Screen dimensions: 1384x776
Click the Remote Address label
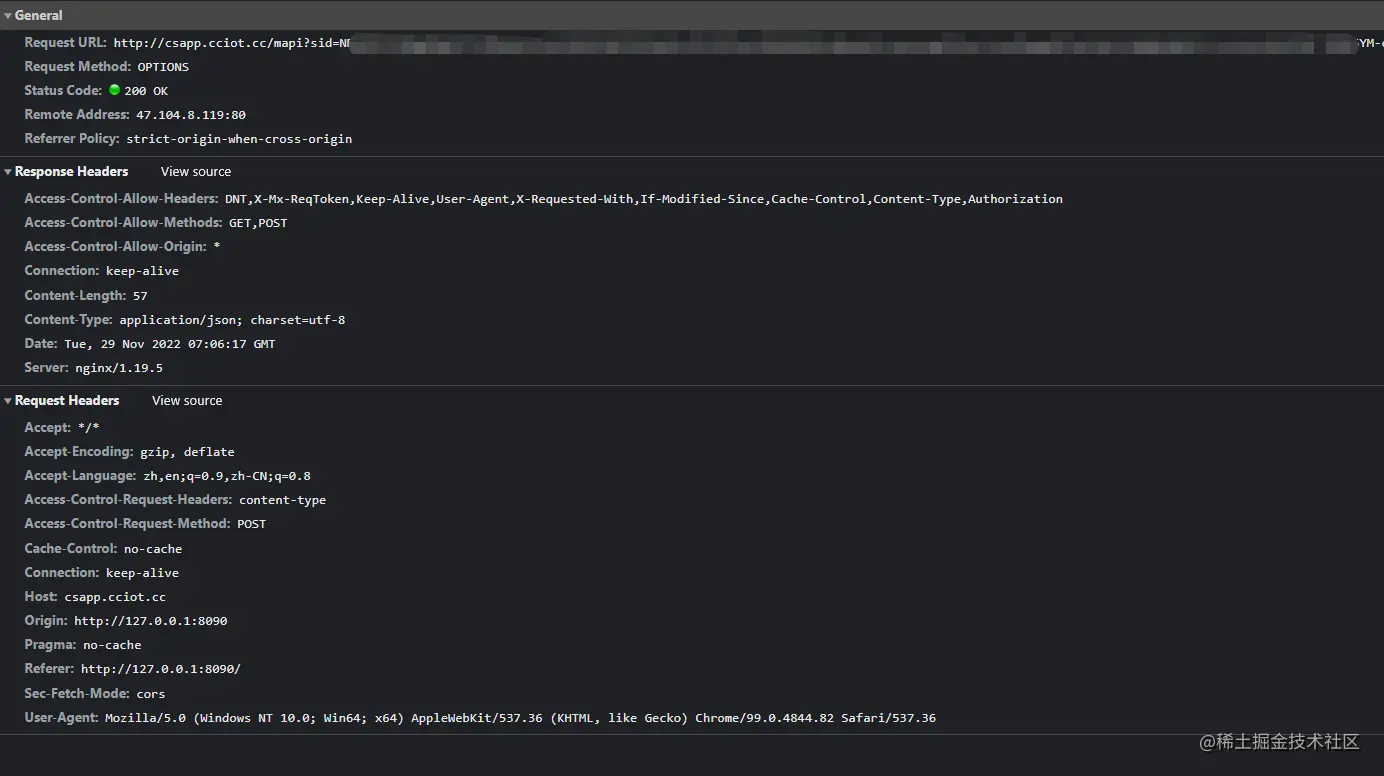[77, 115]
